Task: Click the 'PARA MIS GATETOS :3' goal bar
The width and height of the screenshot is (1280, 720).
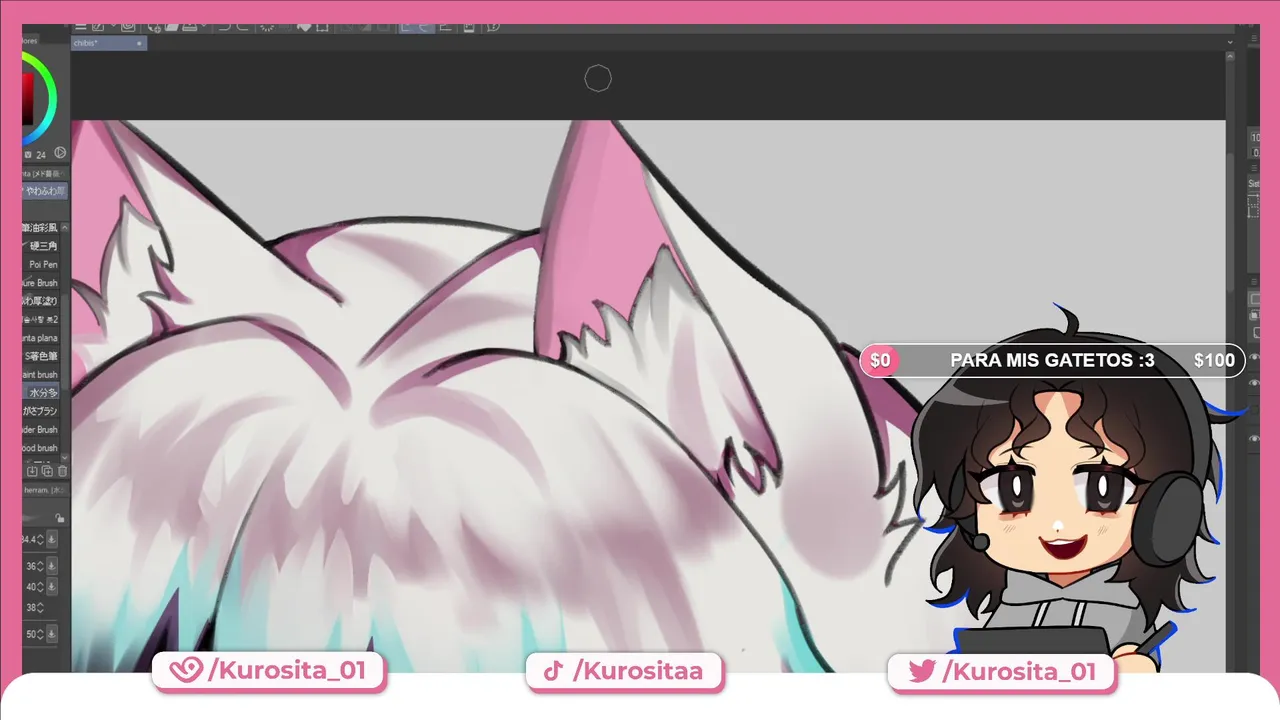Action: pos(1053,360)
